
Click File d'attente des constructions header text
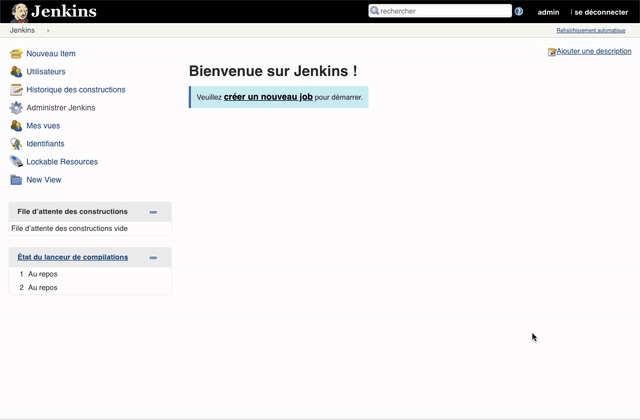point(72,211)
